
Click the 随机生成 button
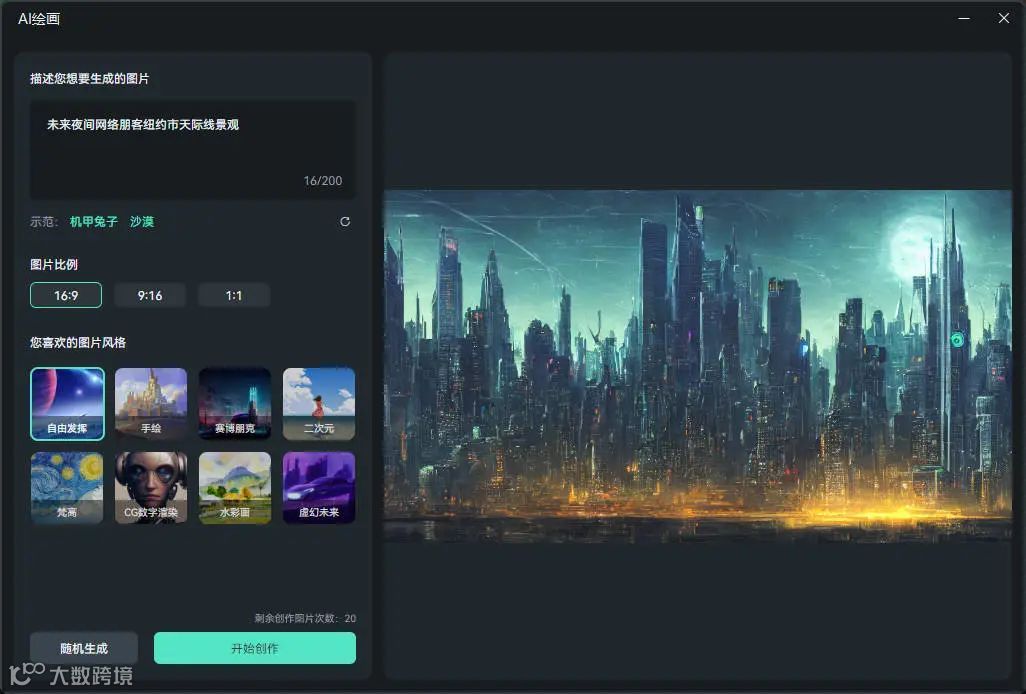pos(84,648)
